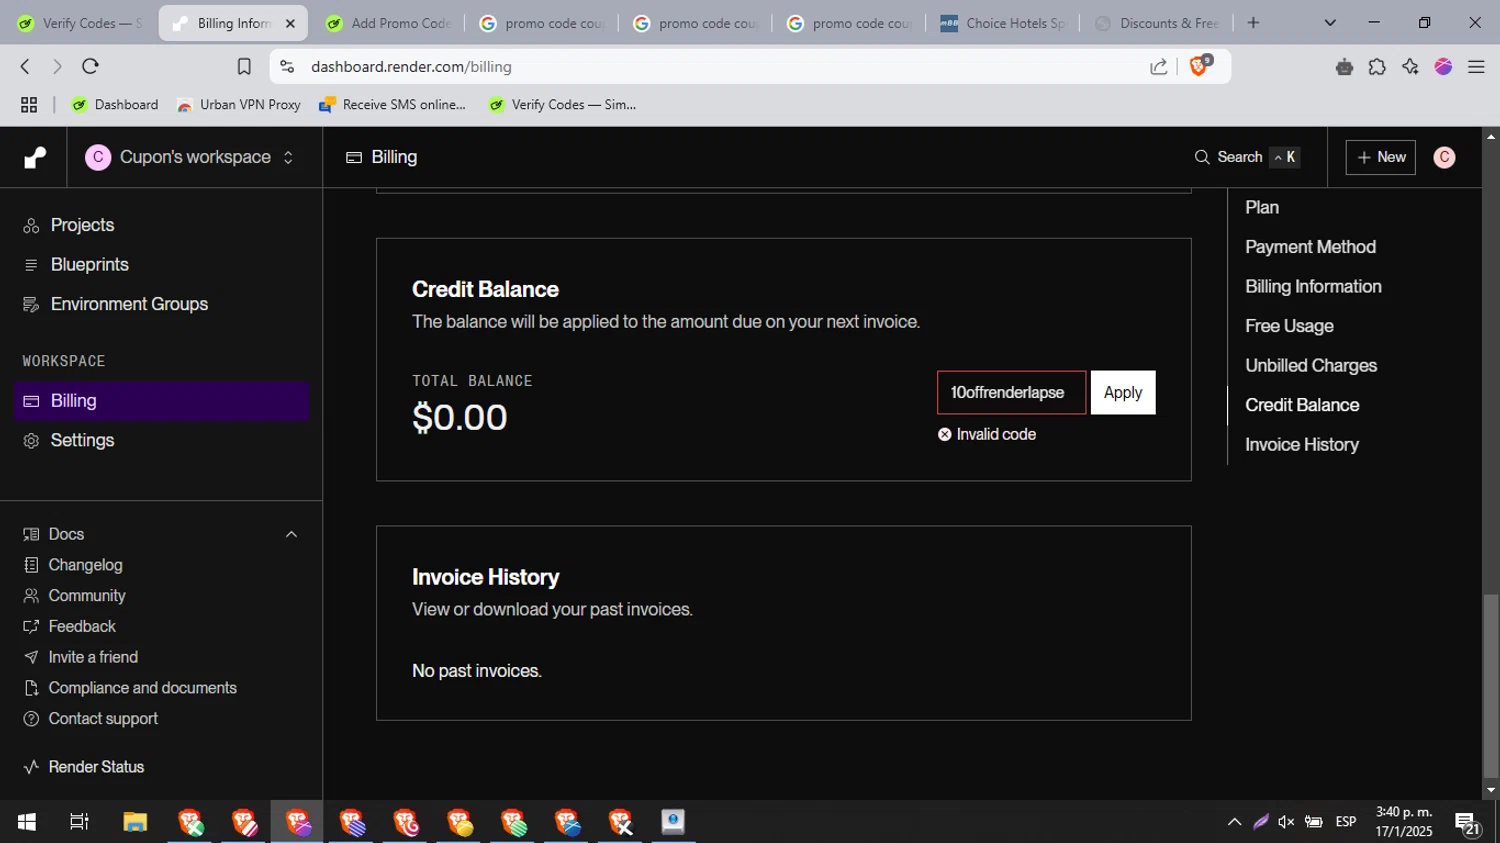Open Urban VPN Proxy bookmark
This screenshot has height=843, width=1500.
point(238,105)
